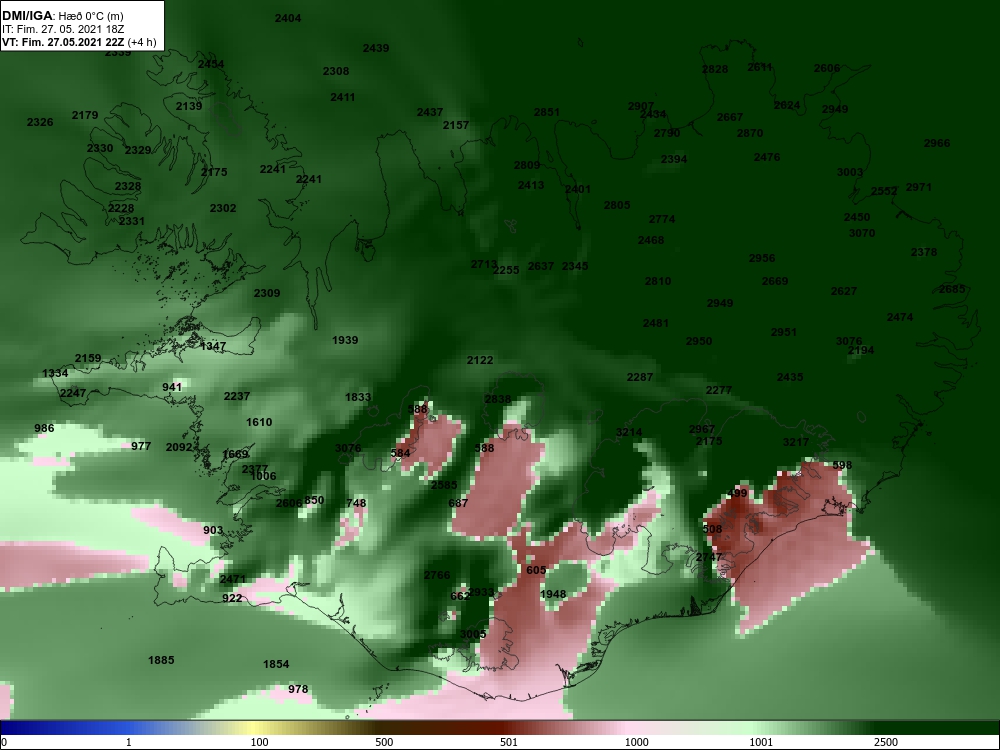The height and width of the screenshot is (750, 1000).
Task: Select the map value "2122"
Action: [x=480, y=360]
